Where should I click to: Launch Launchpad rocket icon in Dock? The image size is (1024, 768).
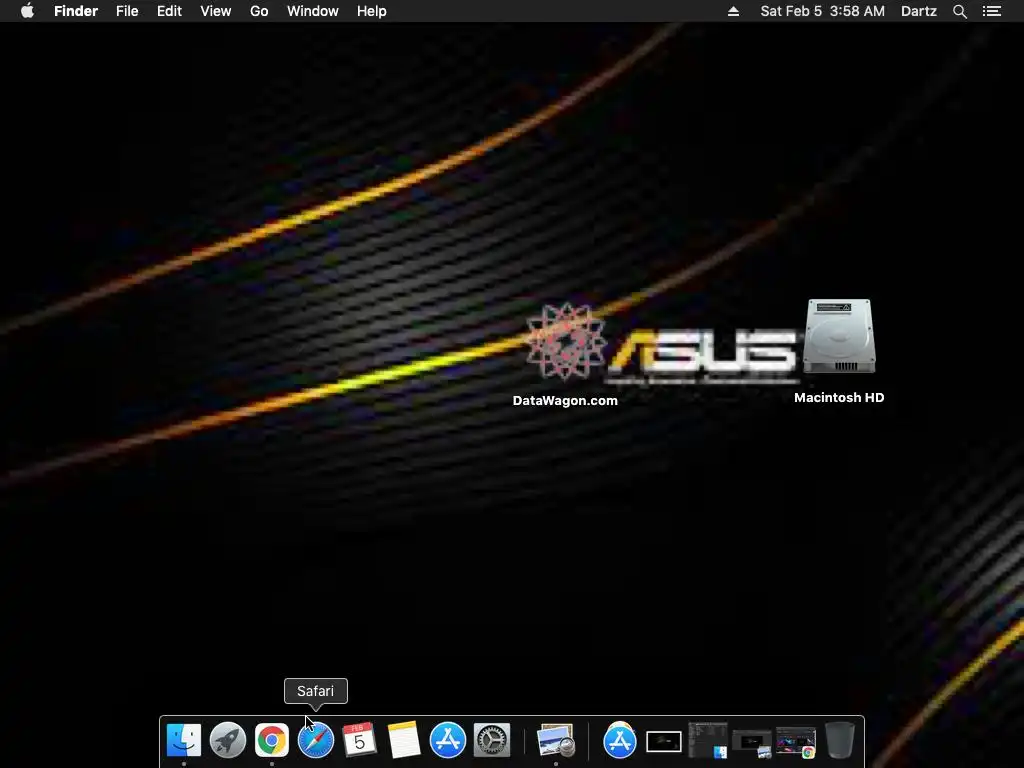(x=228, y=740)
